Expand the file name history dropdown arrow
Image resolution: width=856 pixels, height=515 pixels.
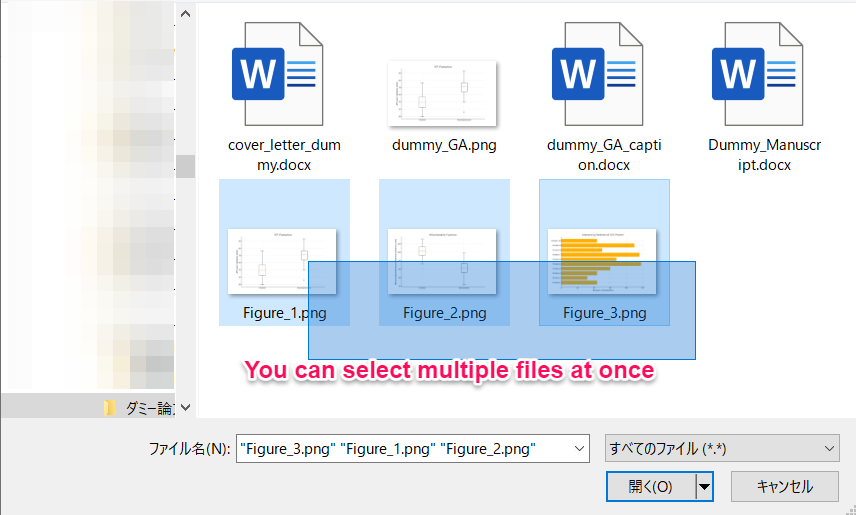point(579,448)
